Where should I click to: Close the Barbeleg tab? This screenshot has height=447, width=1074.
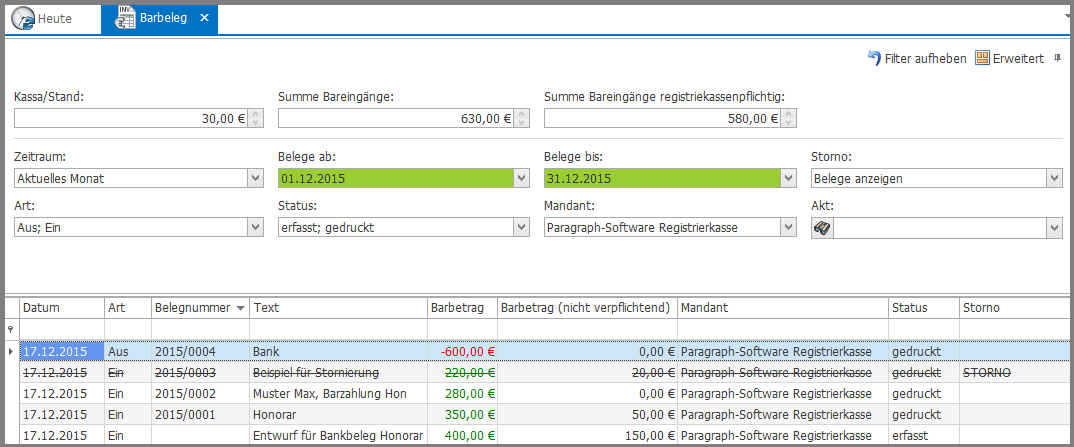click(x=204, y=18)
